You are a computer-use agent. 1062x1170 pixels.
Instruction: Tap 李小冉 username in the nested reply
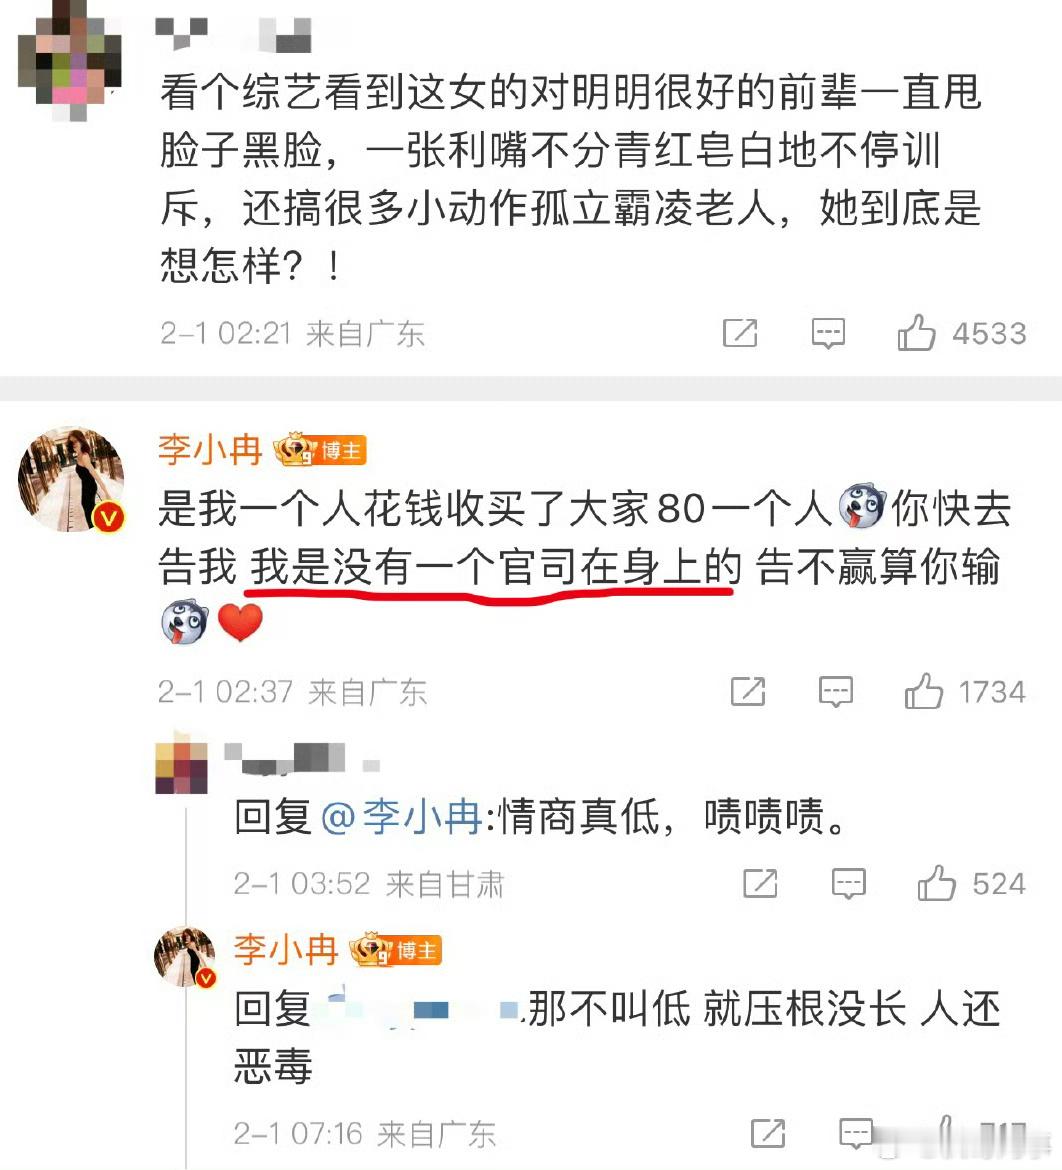[x=287, y=951]
